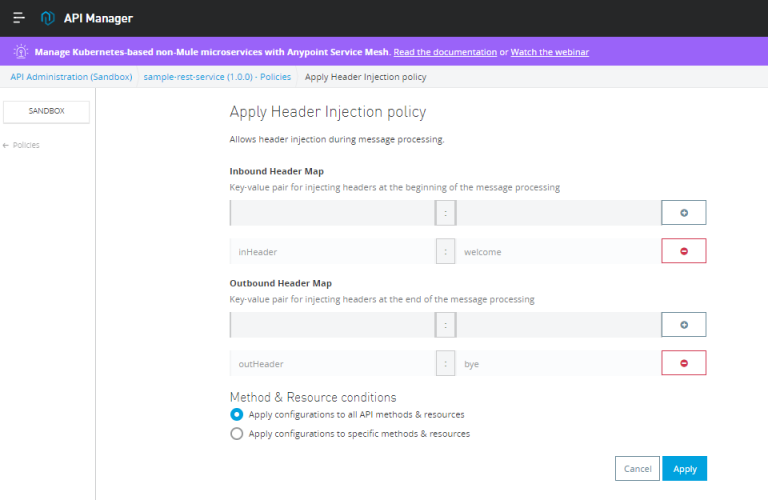
Task: Add new Inbound Header Map entry plus button
Action: (683, 213)
